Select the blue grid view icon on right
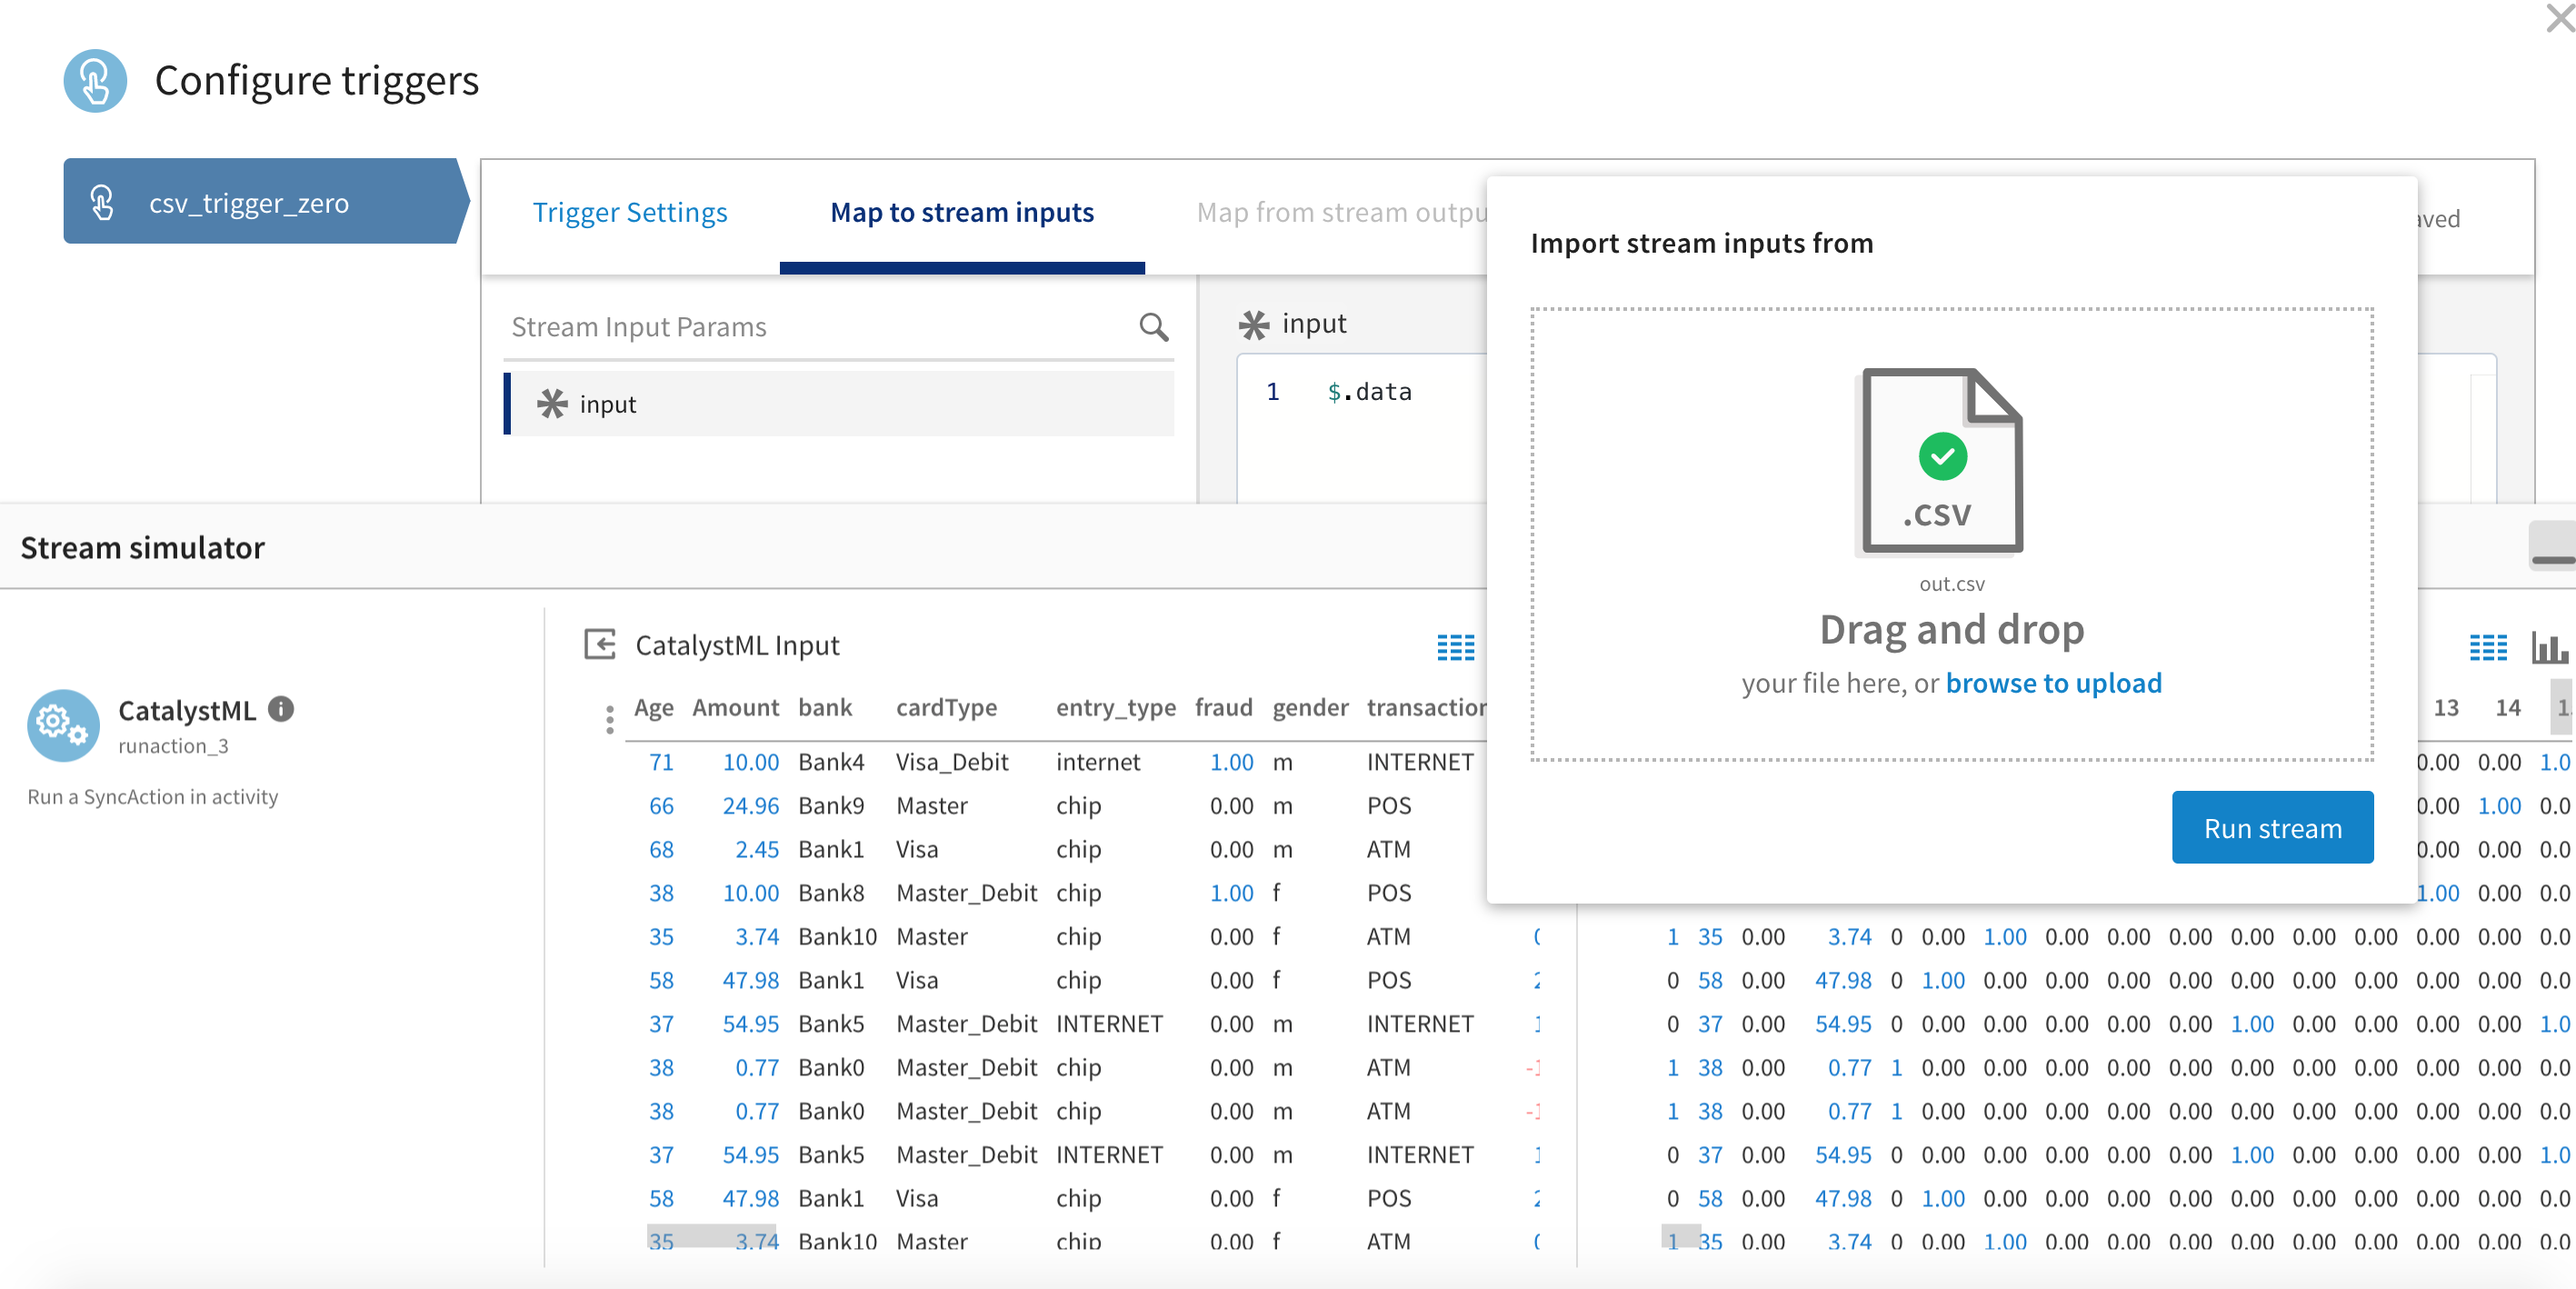This screenshot has width=2576, height=1289. pyautogui.click(x=2490, y=648)
